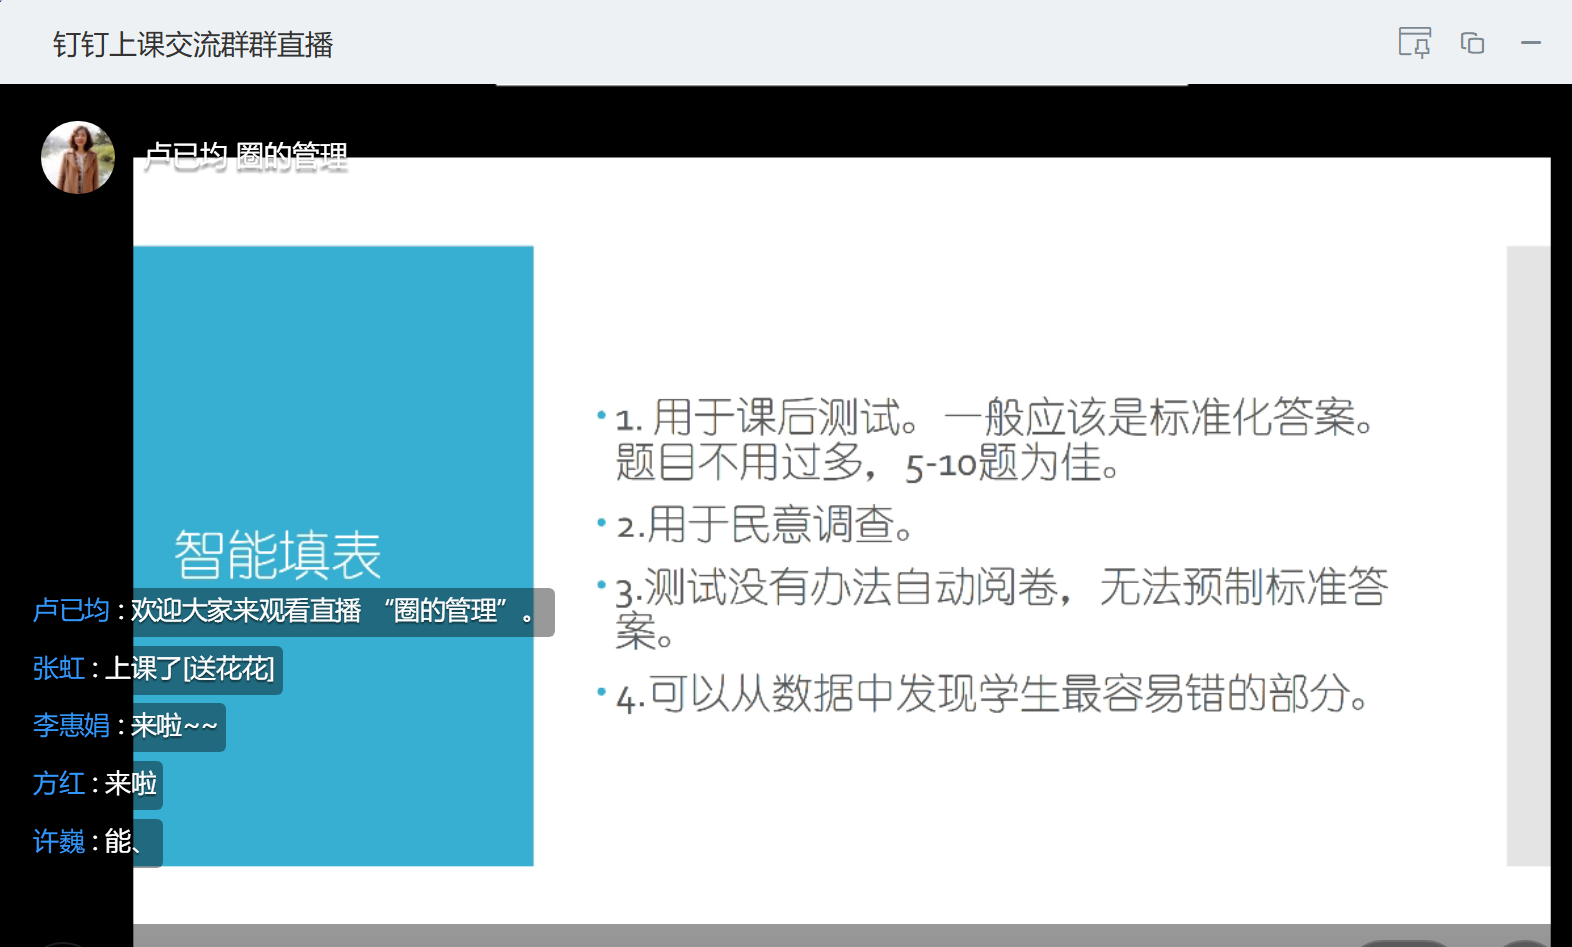Click the host's profile avatar
Viewport: 1572px width, 947px height.
(x=78, y=158)
